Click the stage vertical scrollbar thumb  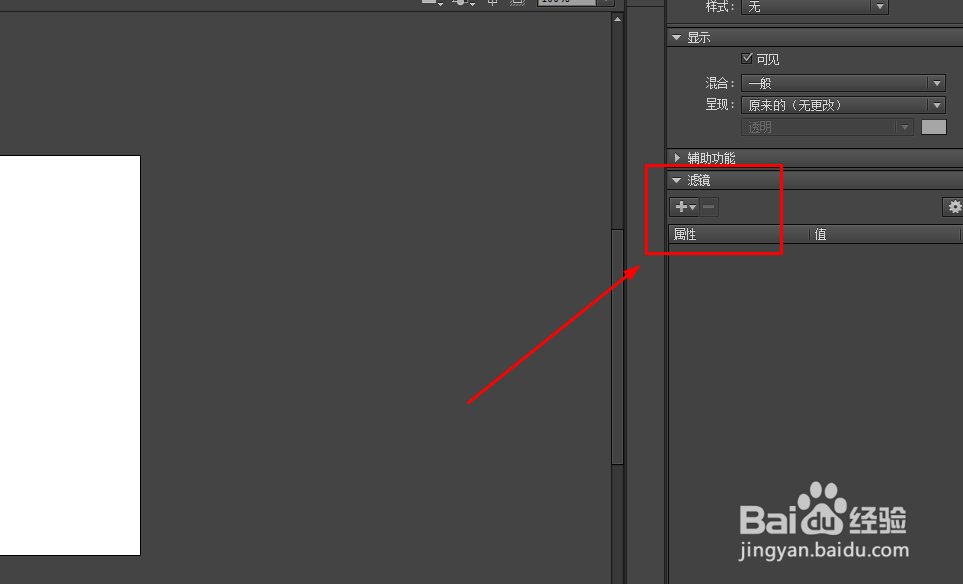617,347
